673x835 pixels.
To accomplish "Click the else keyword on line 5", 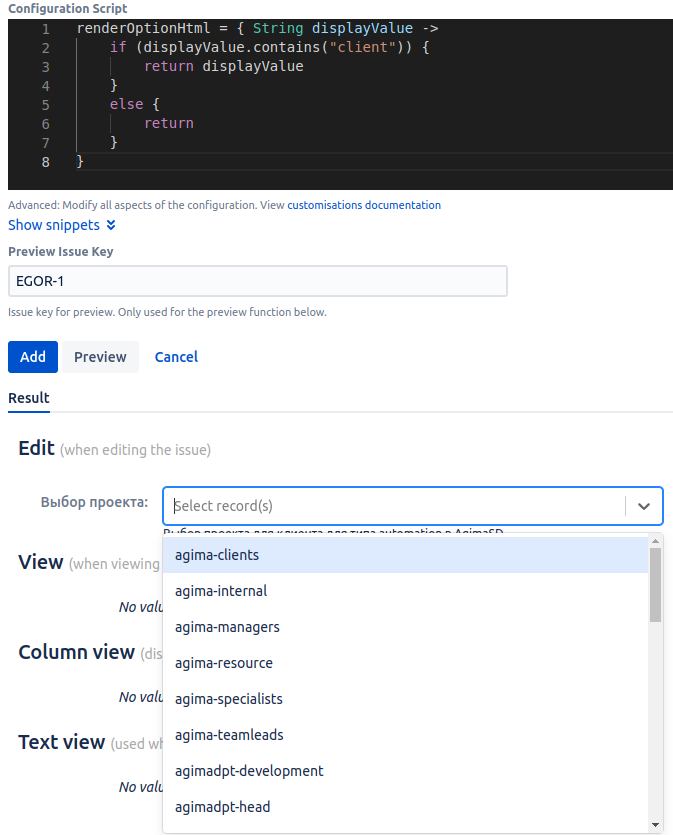I will pyautogui.click(x=126, y=104).
